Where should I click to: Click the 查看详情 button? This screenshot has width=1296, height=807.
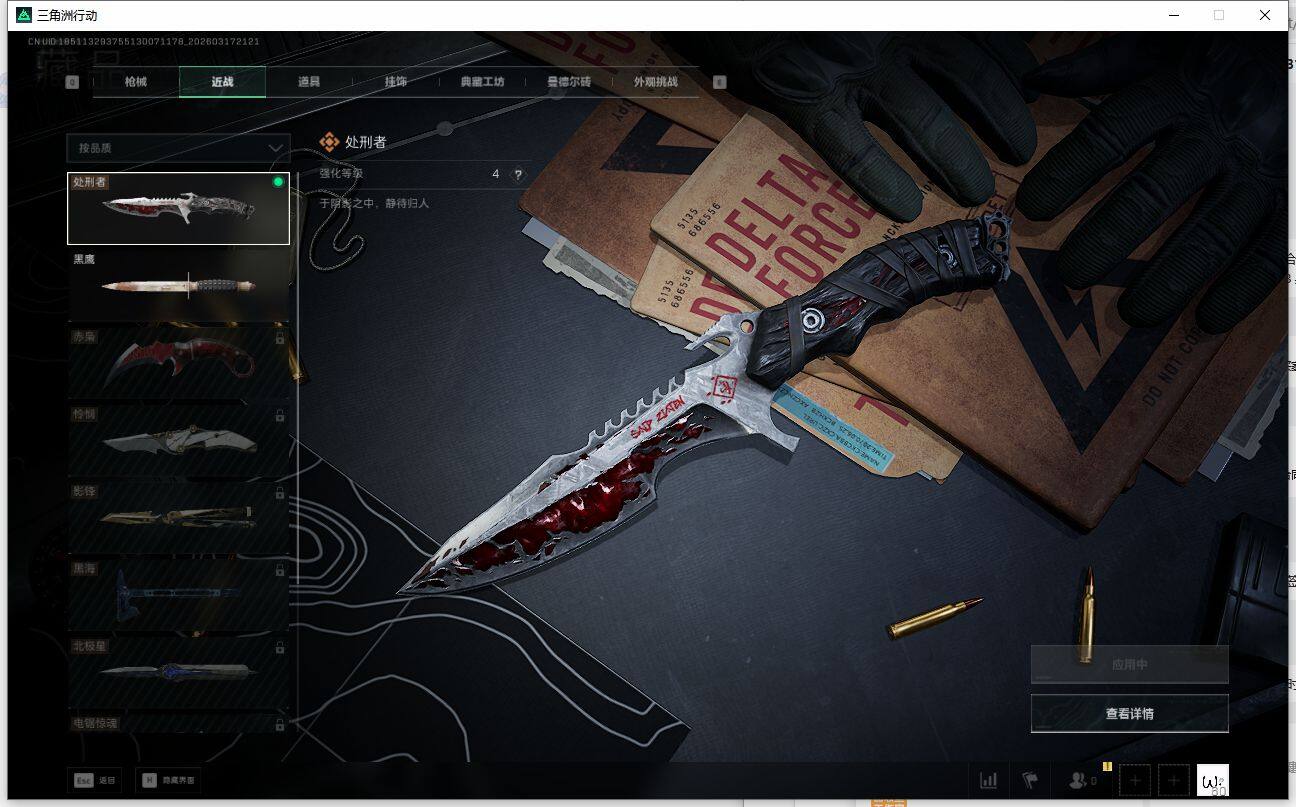1129,714
